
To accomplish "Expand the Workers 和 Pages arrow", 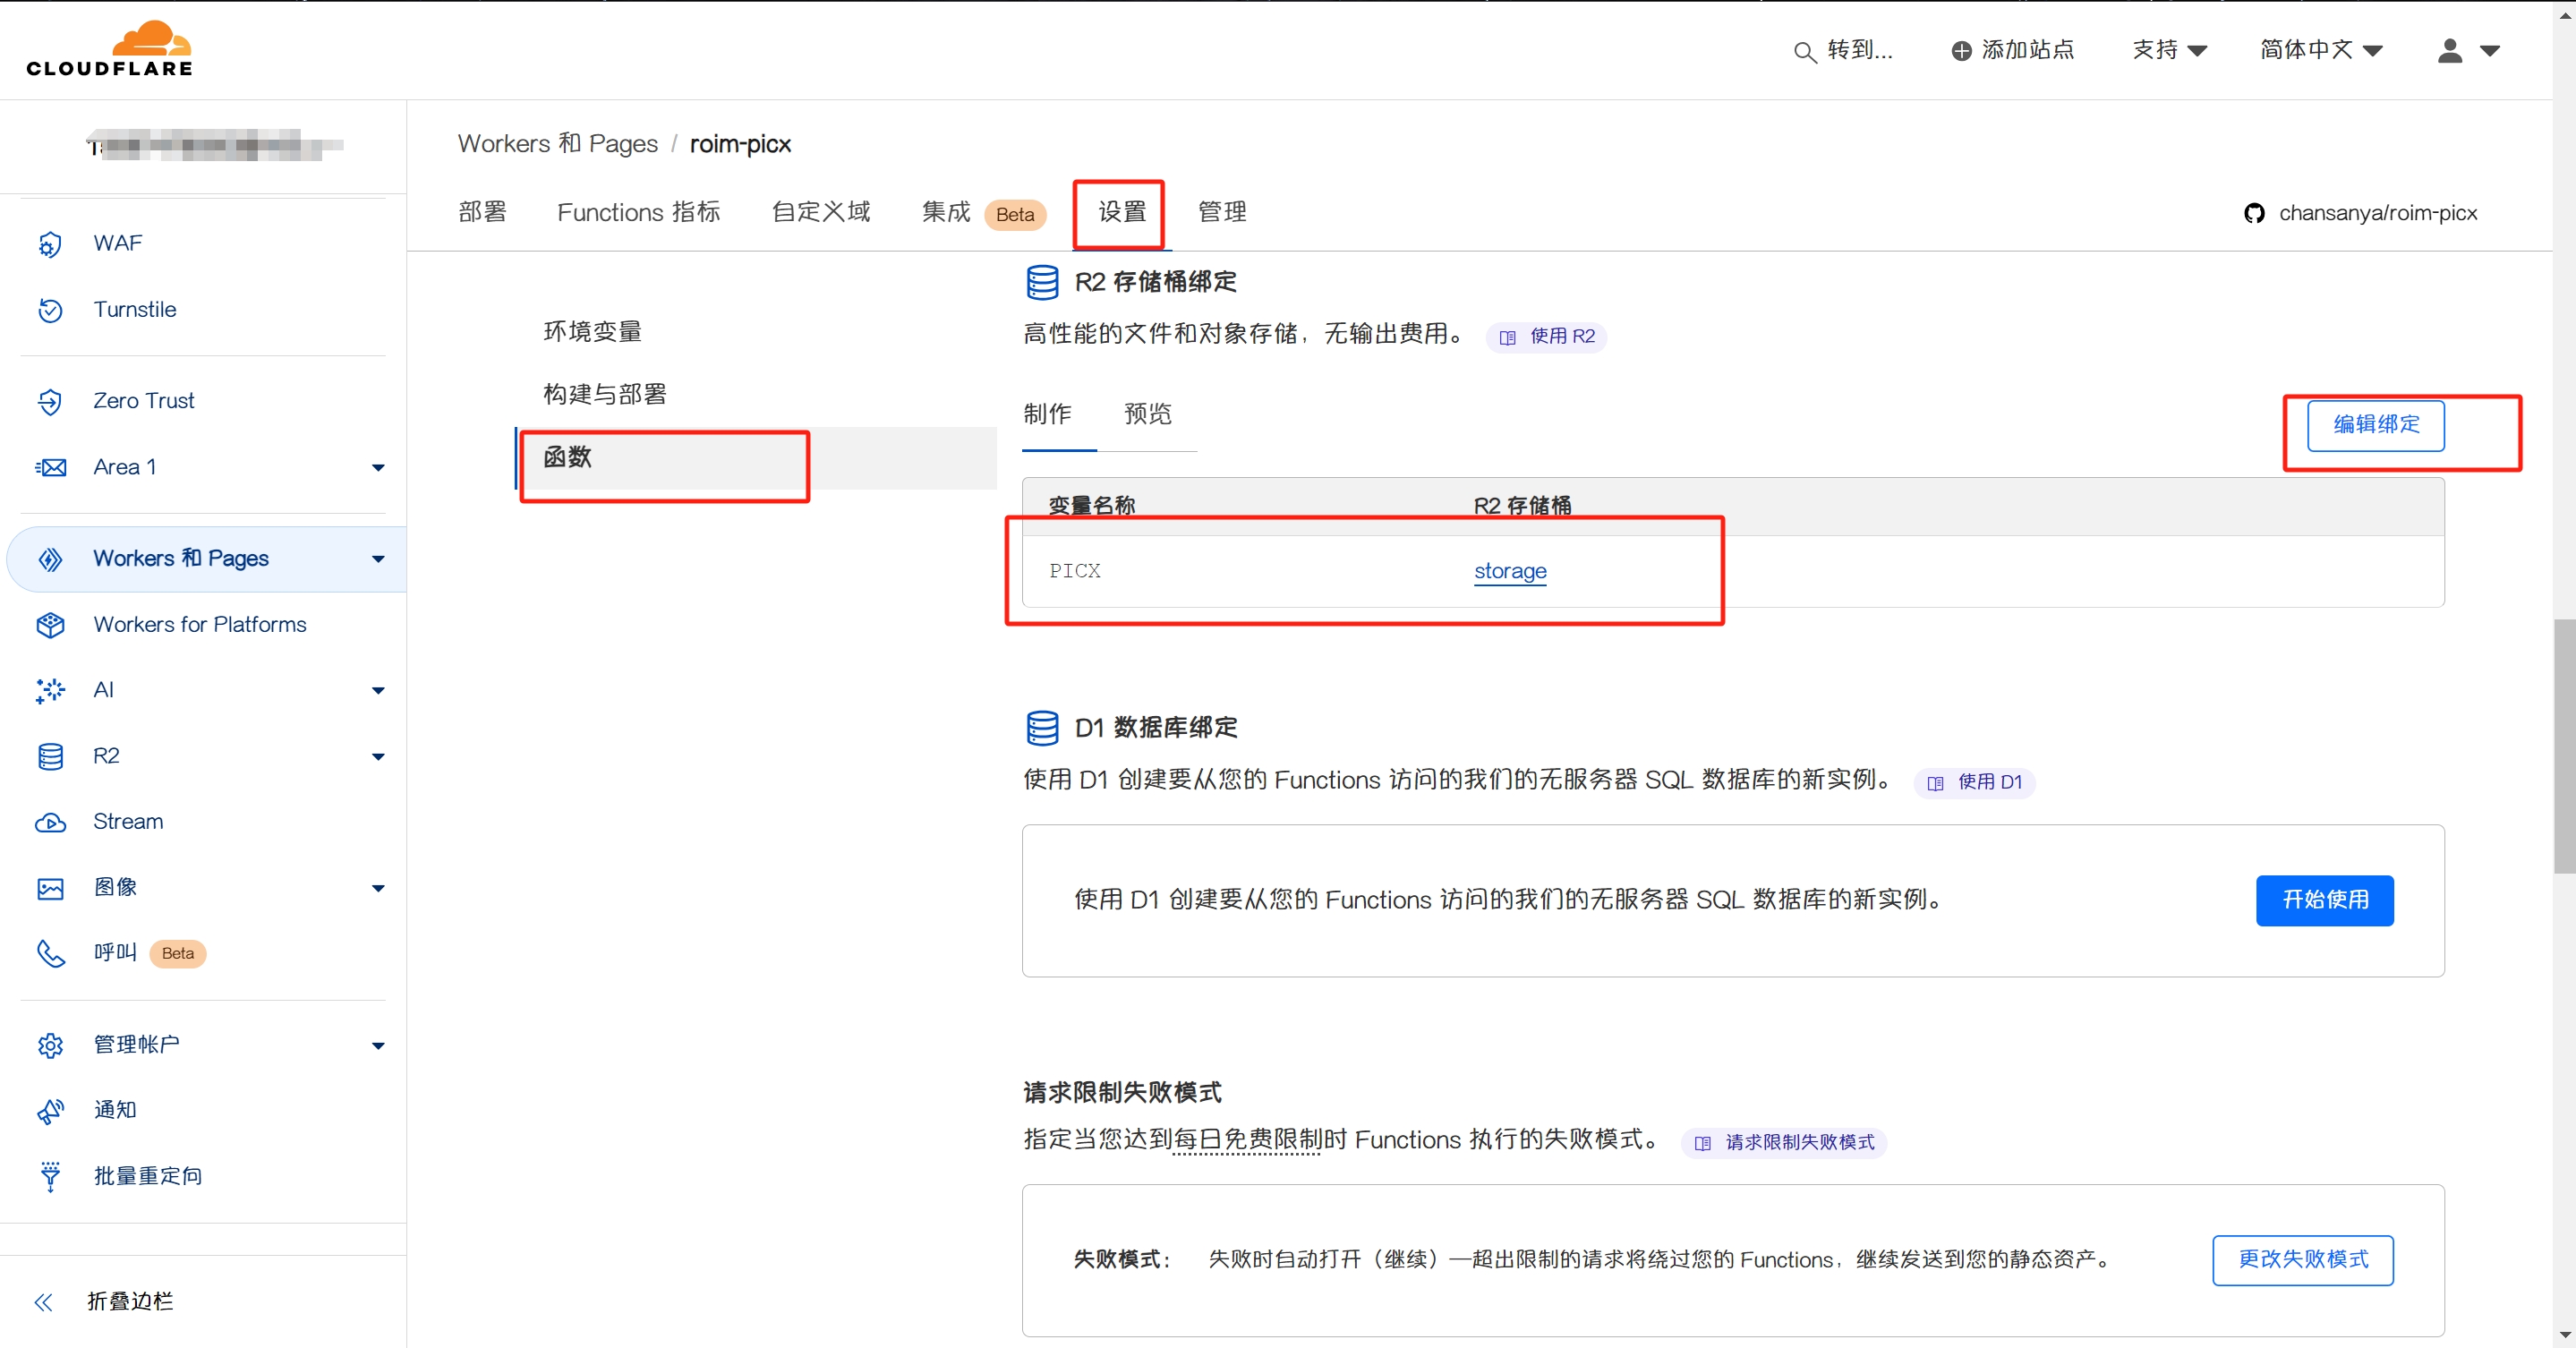I will click(x=378, y=559).
